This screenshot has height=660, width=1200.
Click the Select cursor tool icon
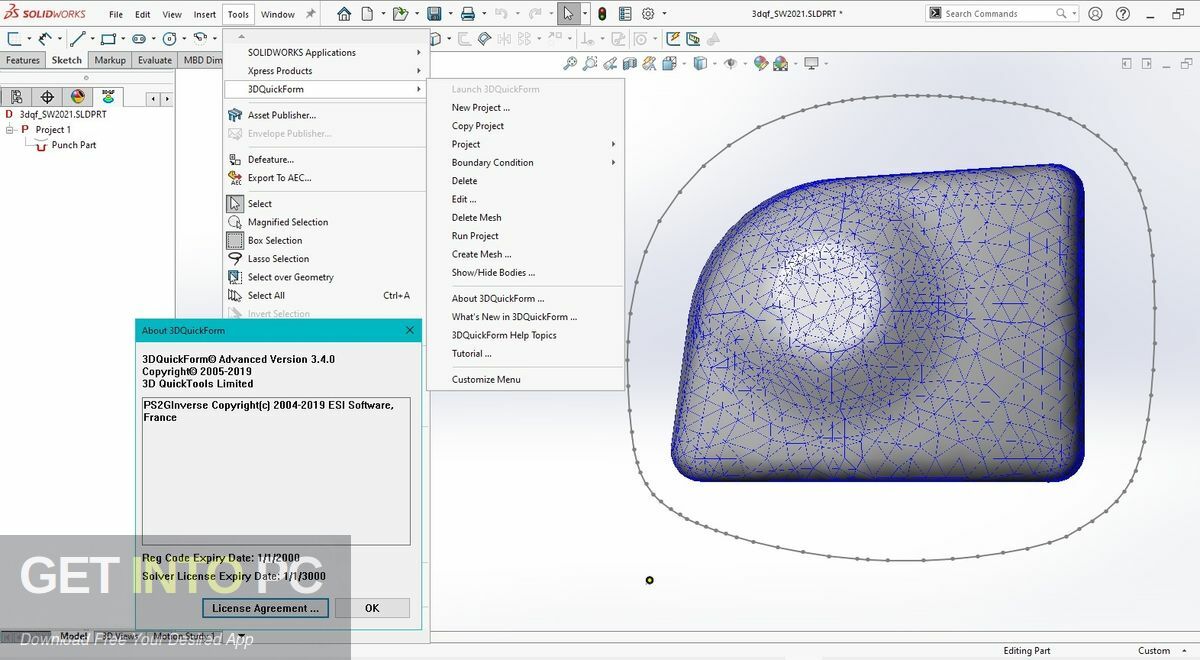pyautogui.click(x=568, y=14)
